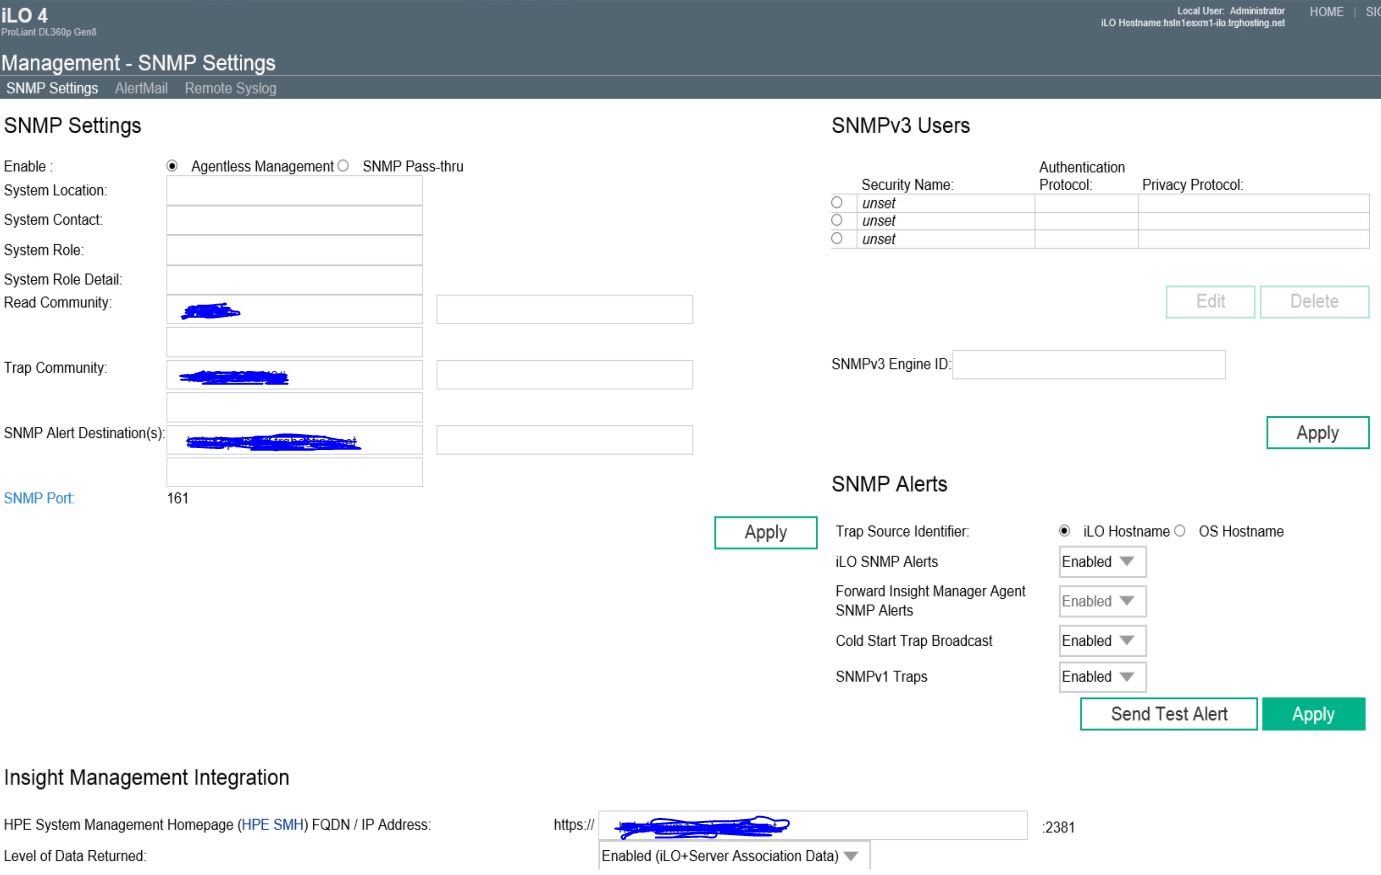Click the Privacy Protocol column header
Screen dimensions: 1381x875
[1193, 185]
